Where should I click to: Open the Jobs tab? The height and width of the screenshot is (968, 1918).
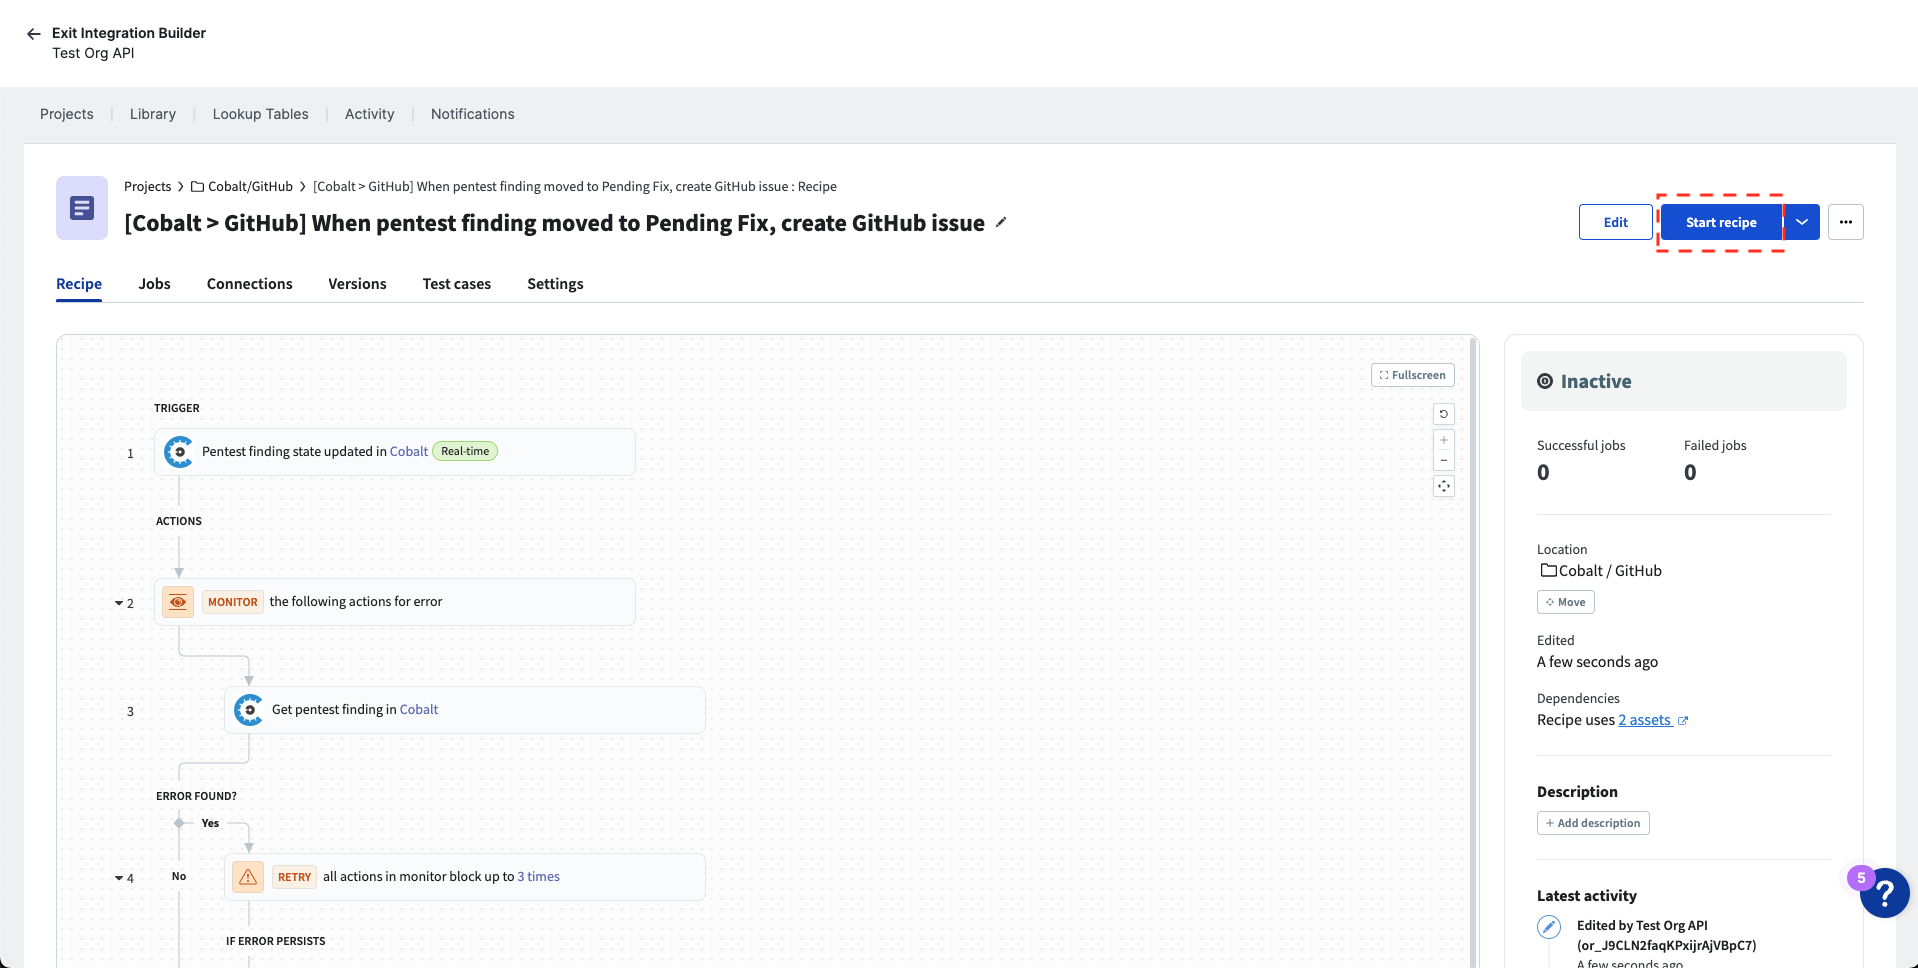click(155, 284)
